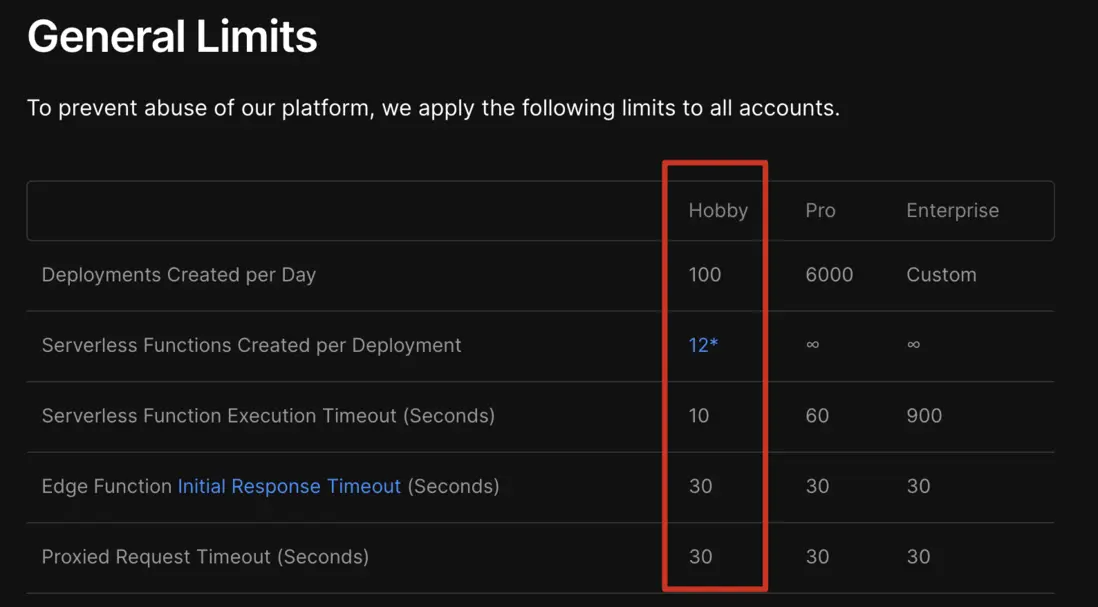Click the Proxied Request Timeout row label

[x=205, y=556]
